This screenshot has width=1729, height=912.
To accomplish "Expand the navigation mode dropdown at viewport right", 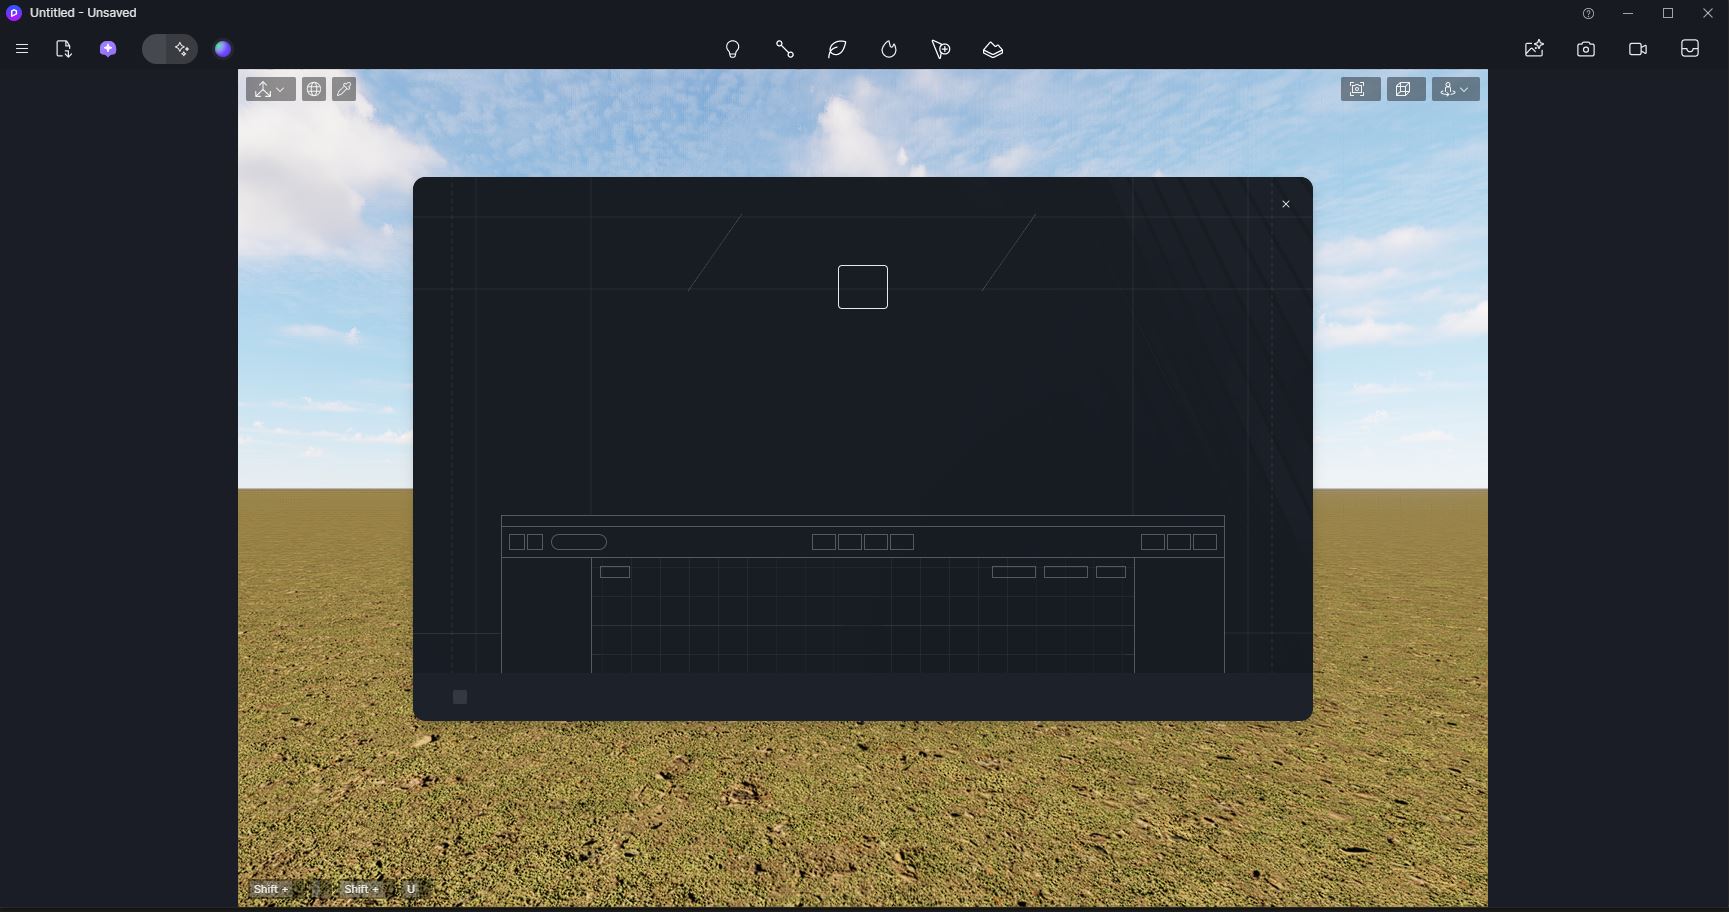I will coord(1456,90).
